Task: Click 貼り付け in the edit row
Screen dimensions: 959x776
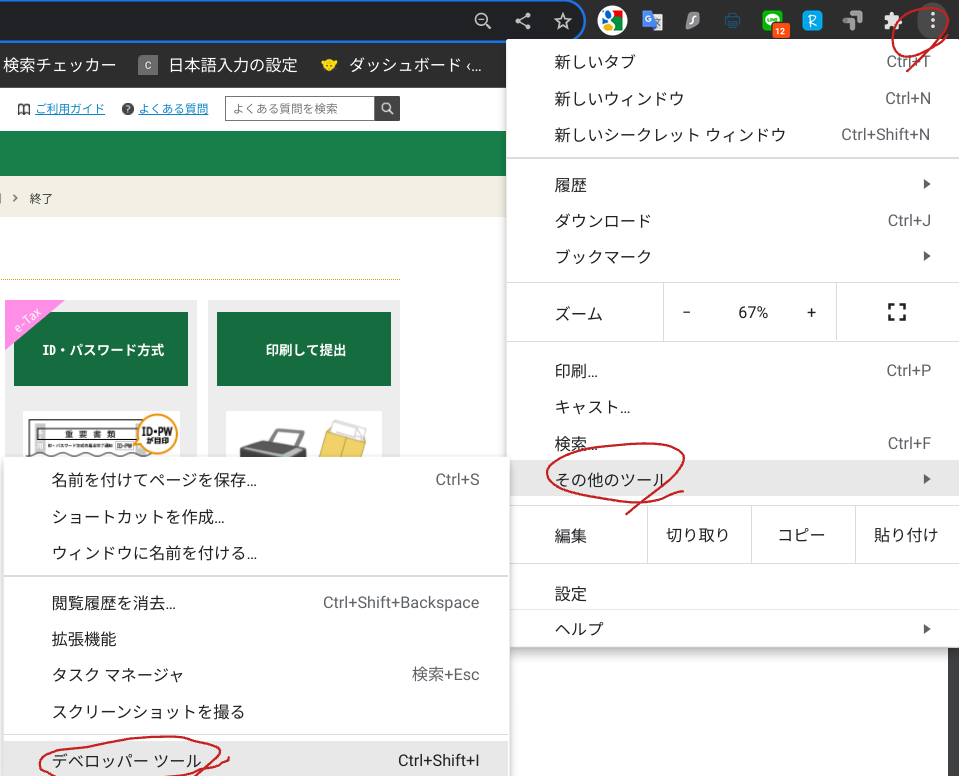Action: coord(906,535)
